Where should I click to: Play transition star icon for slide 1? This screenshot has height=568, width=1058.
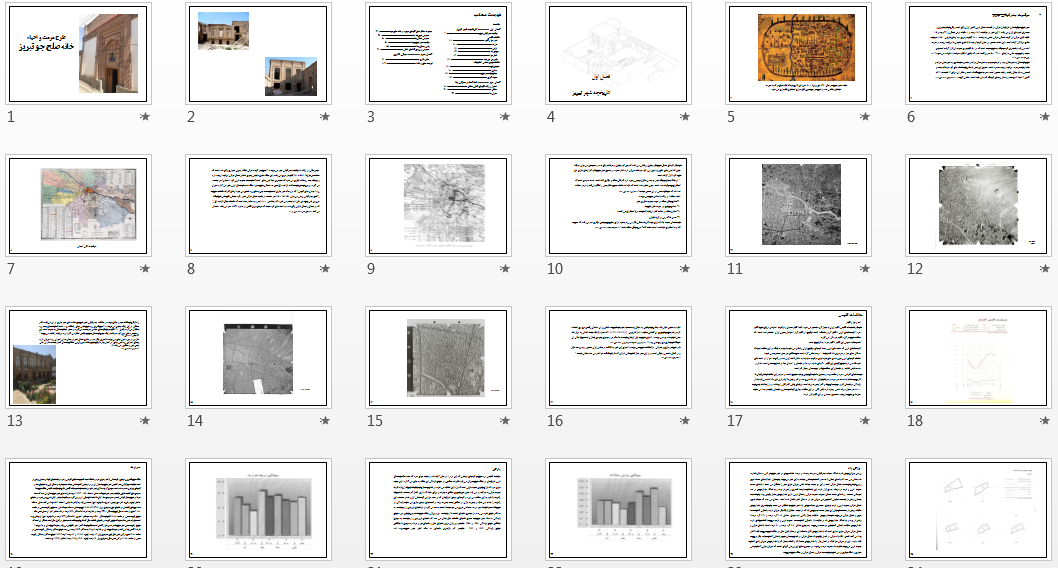tap(145, 117)
